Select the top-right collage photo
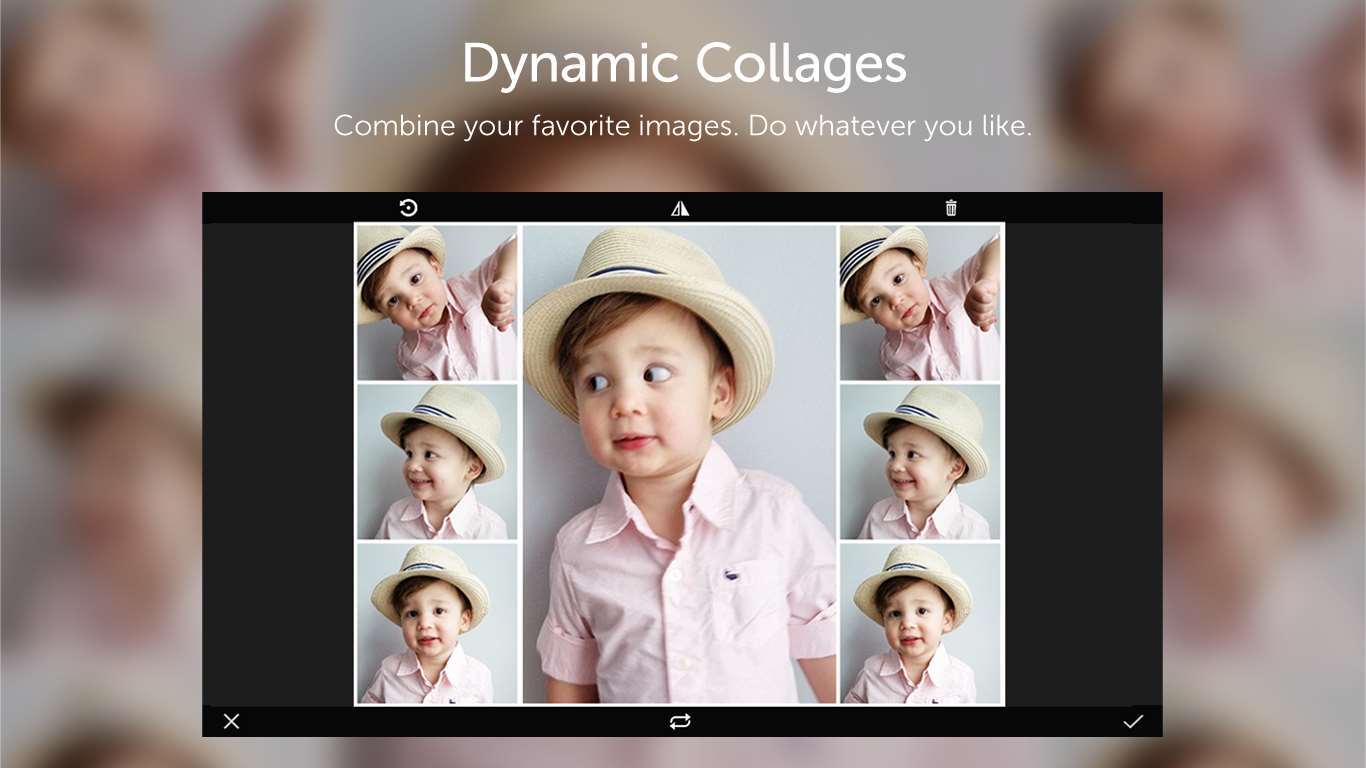The image size is (1366, 768). (920, 302)
